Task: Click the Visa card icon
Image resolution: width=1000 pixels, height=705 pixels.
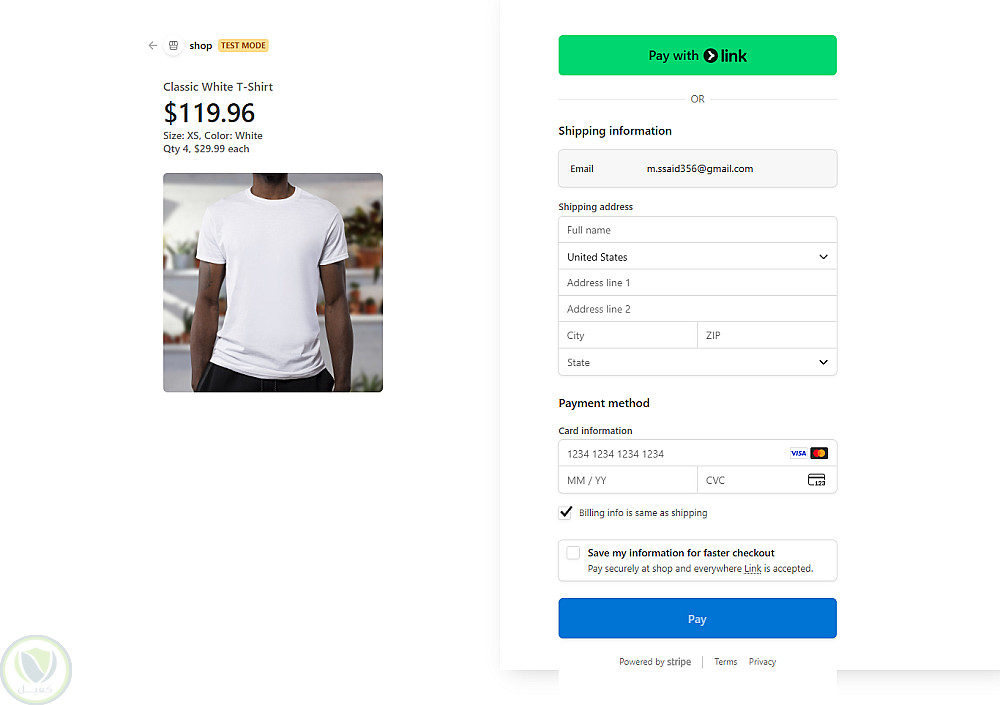Action: click(798, 453)
